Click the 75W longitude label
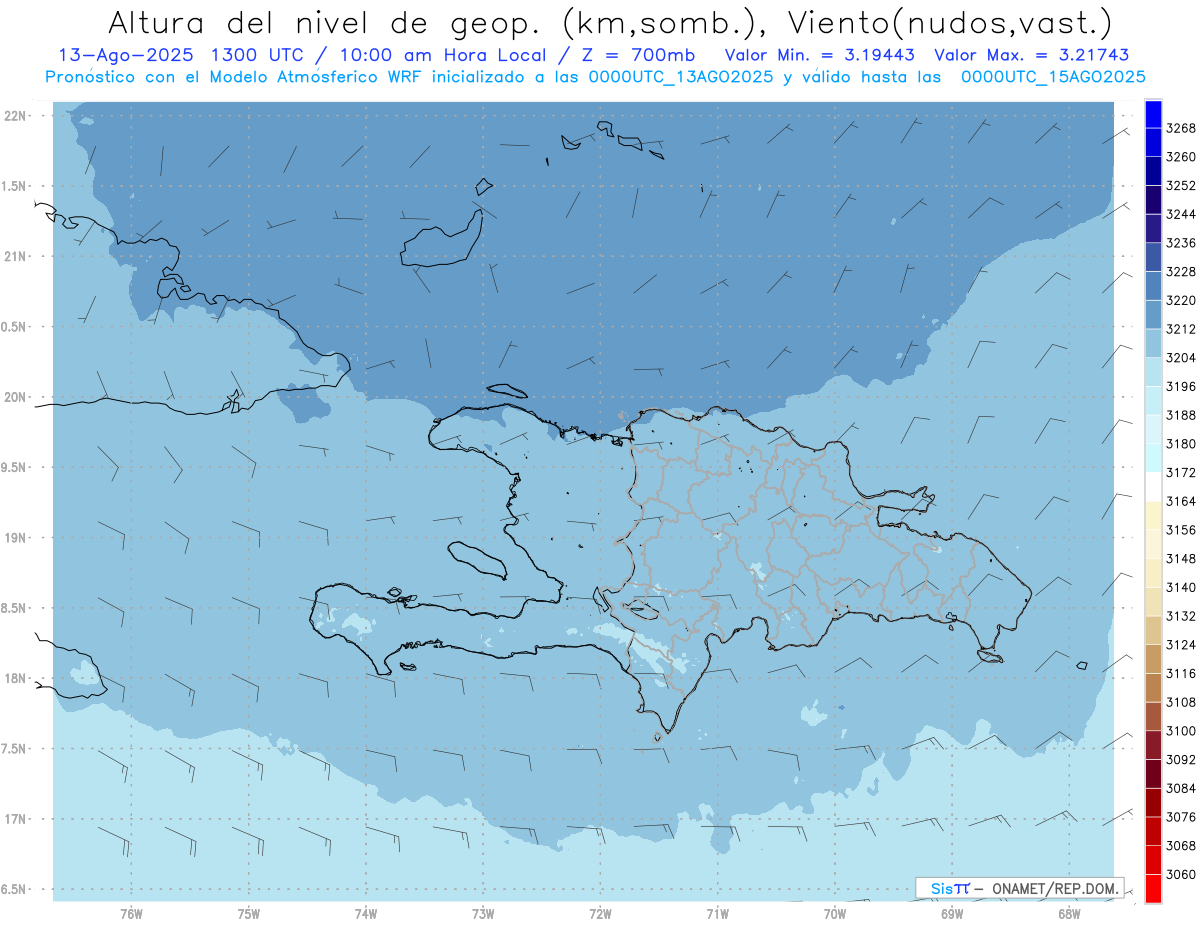 [249, 914]
